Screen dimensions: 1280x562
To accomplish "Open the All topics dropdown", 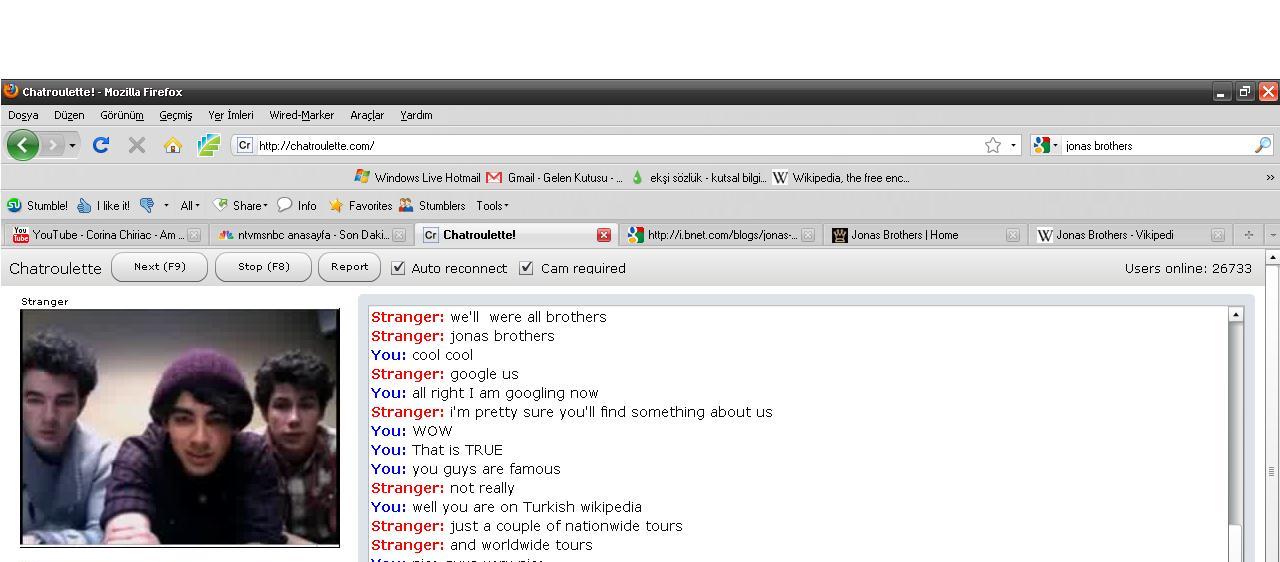I will tap(189, 205).
